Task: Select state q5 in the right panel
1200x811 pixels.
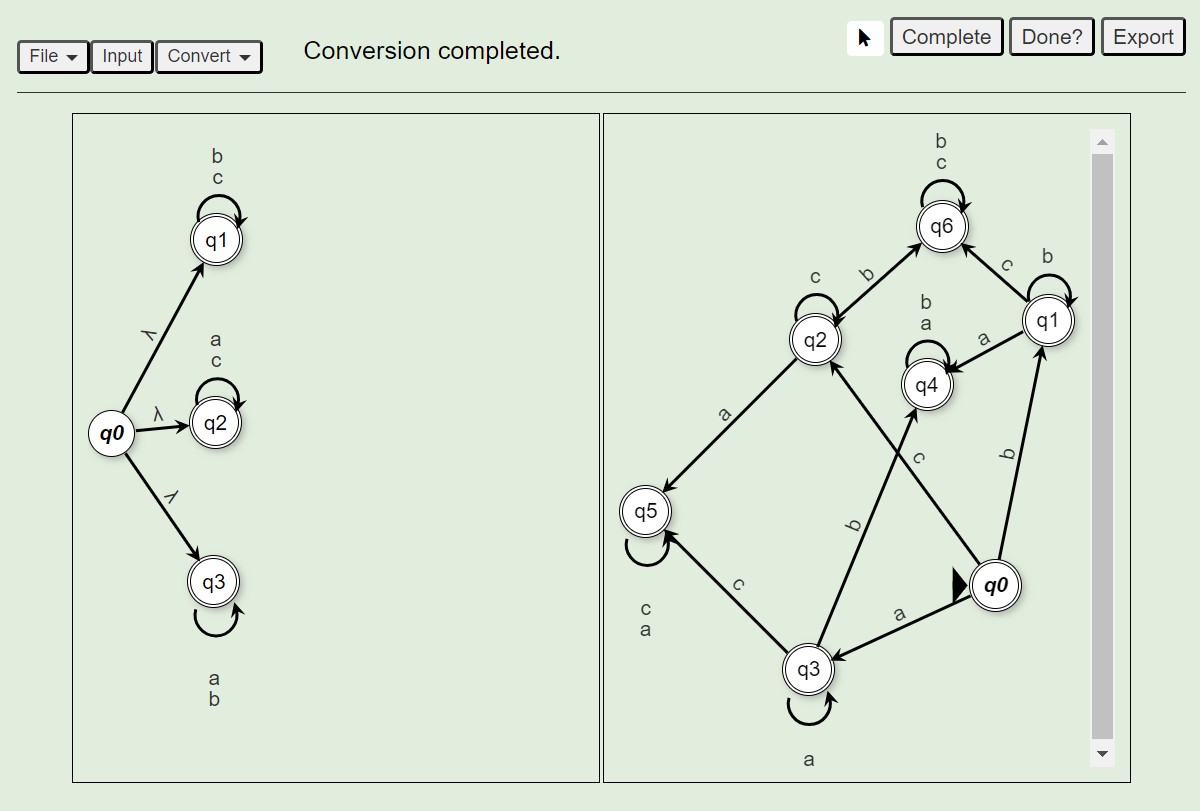Action: pyautogui.click(x=646, y=512)
